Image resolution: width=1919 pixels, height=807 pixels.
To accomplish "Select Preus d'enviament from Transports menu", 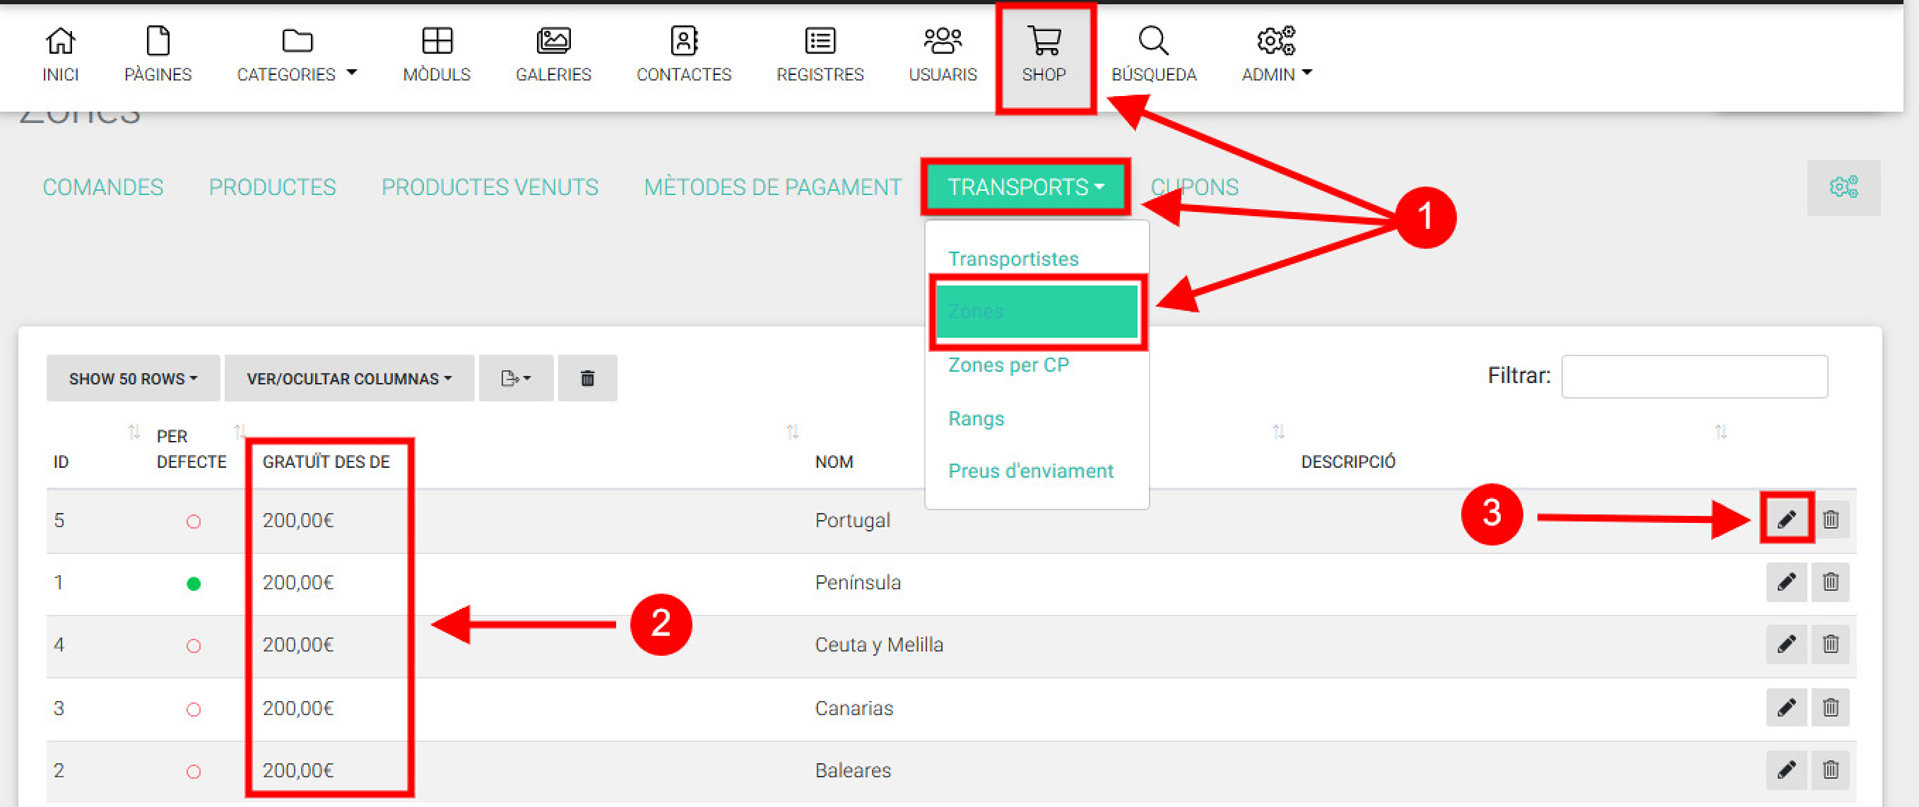I will (1030, 471).
